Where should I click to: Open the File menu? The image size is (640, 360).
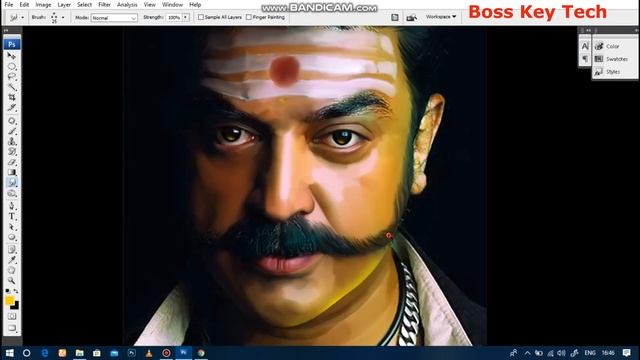[x=9, y=4]
